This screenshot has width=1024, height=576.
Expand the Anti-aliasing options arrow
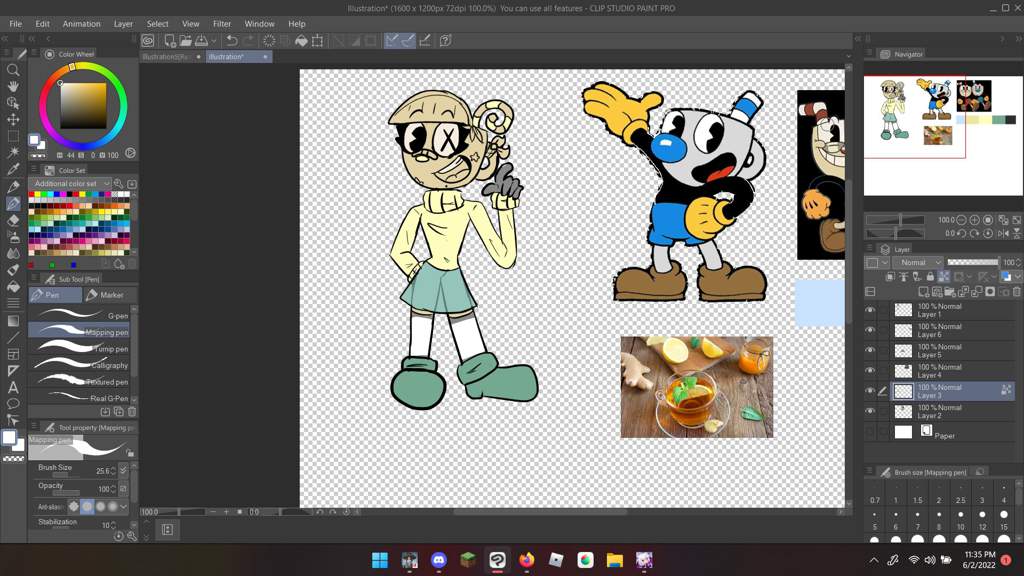click(x=123, y=506)
